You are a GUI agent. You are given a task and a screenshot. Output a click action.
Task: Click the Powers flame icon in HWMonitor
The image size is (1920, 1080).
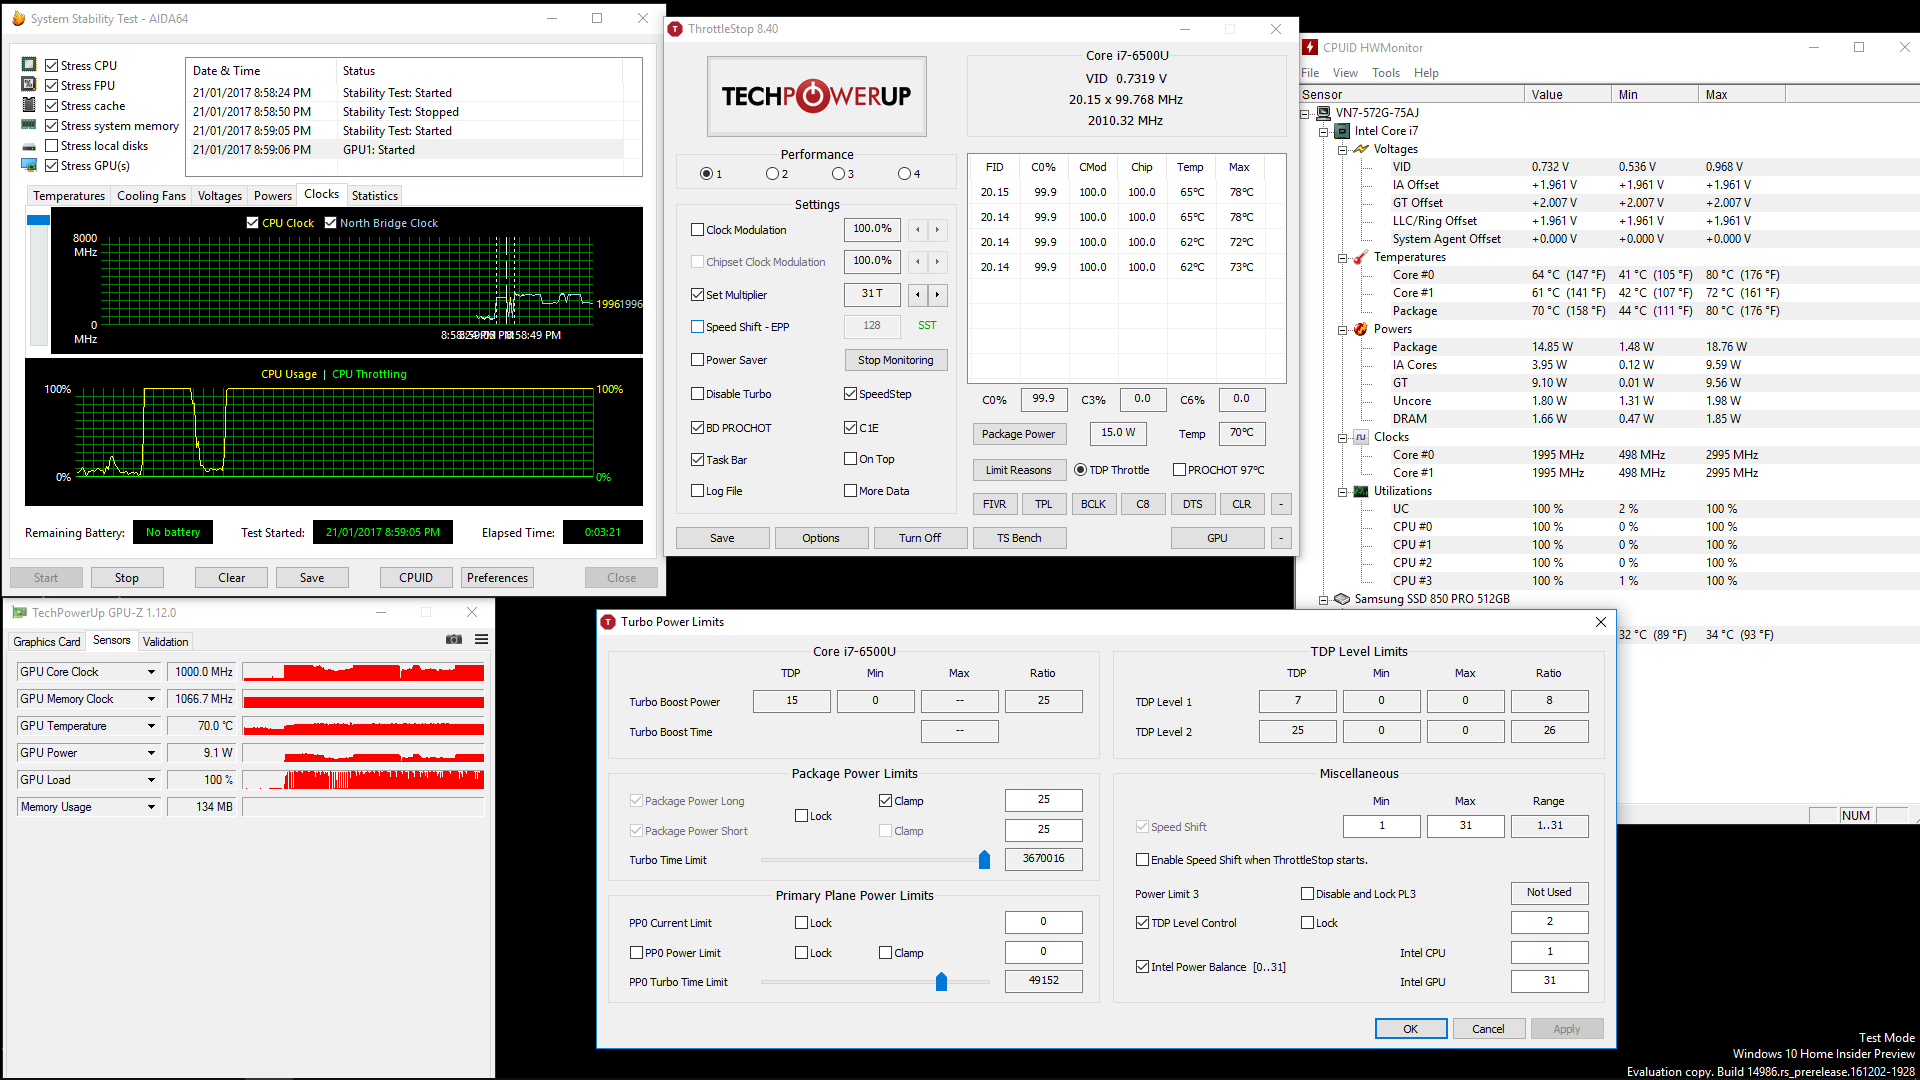(1360, 329)
